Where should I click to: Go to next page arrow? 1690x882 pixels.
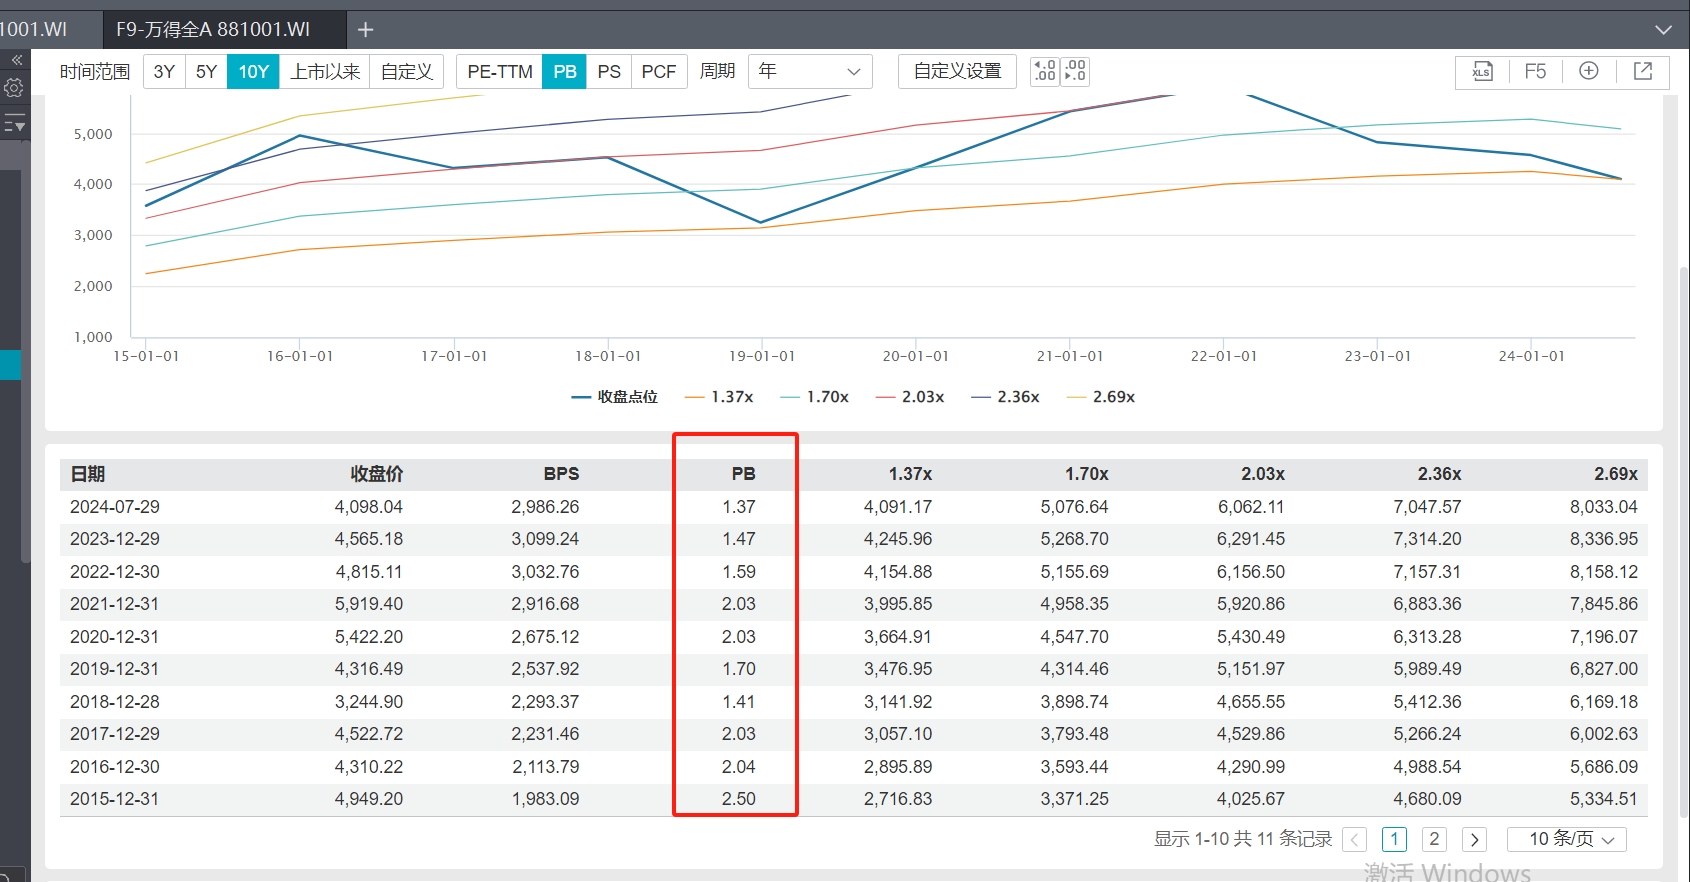[1474, 840]
